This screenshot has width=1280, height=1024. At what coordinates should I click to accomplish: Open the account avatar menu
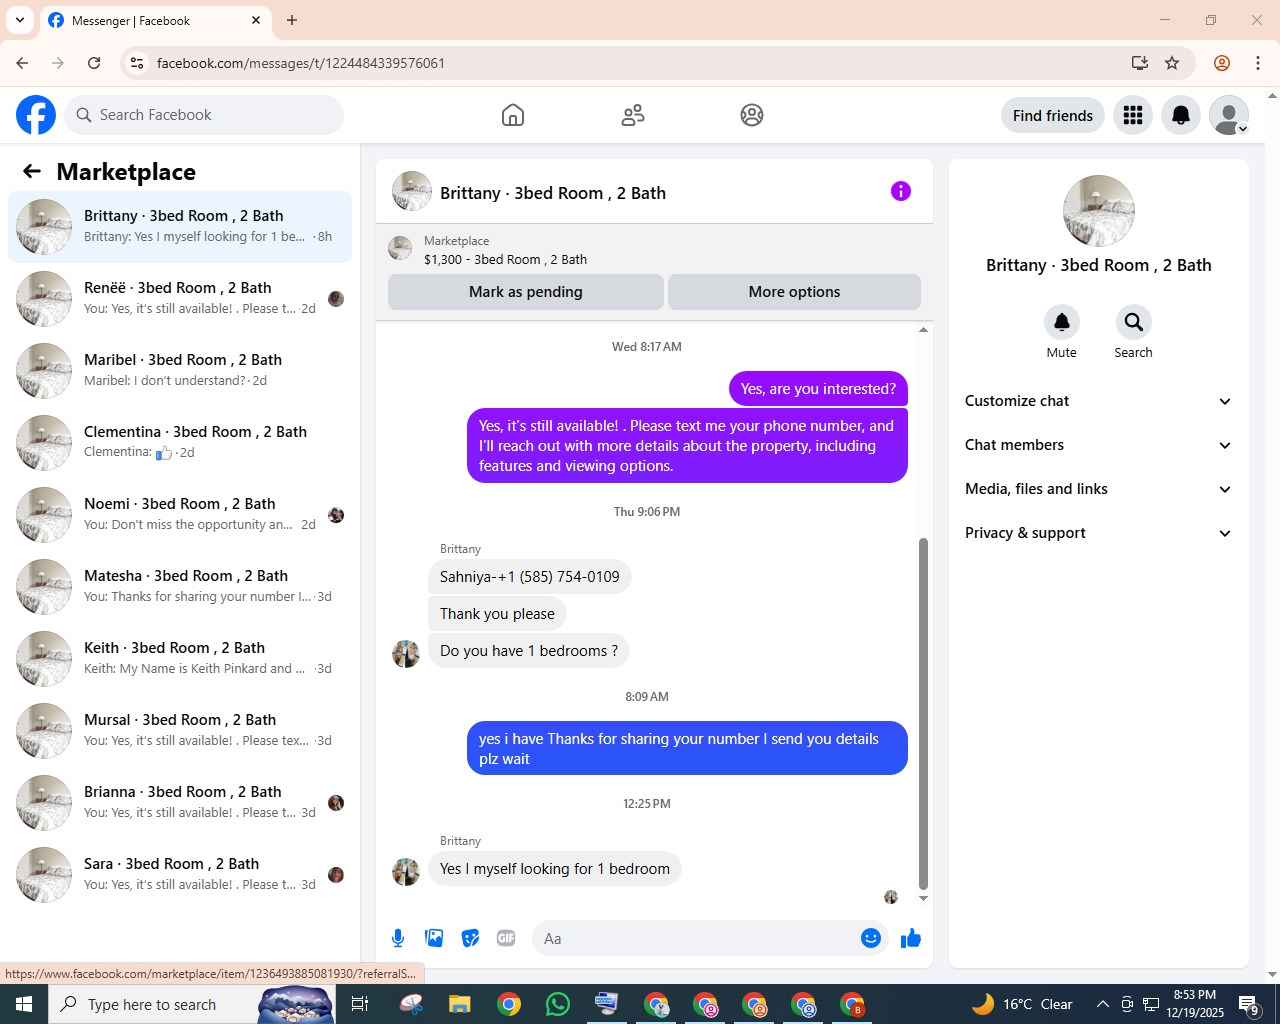point(1229,116)
